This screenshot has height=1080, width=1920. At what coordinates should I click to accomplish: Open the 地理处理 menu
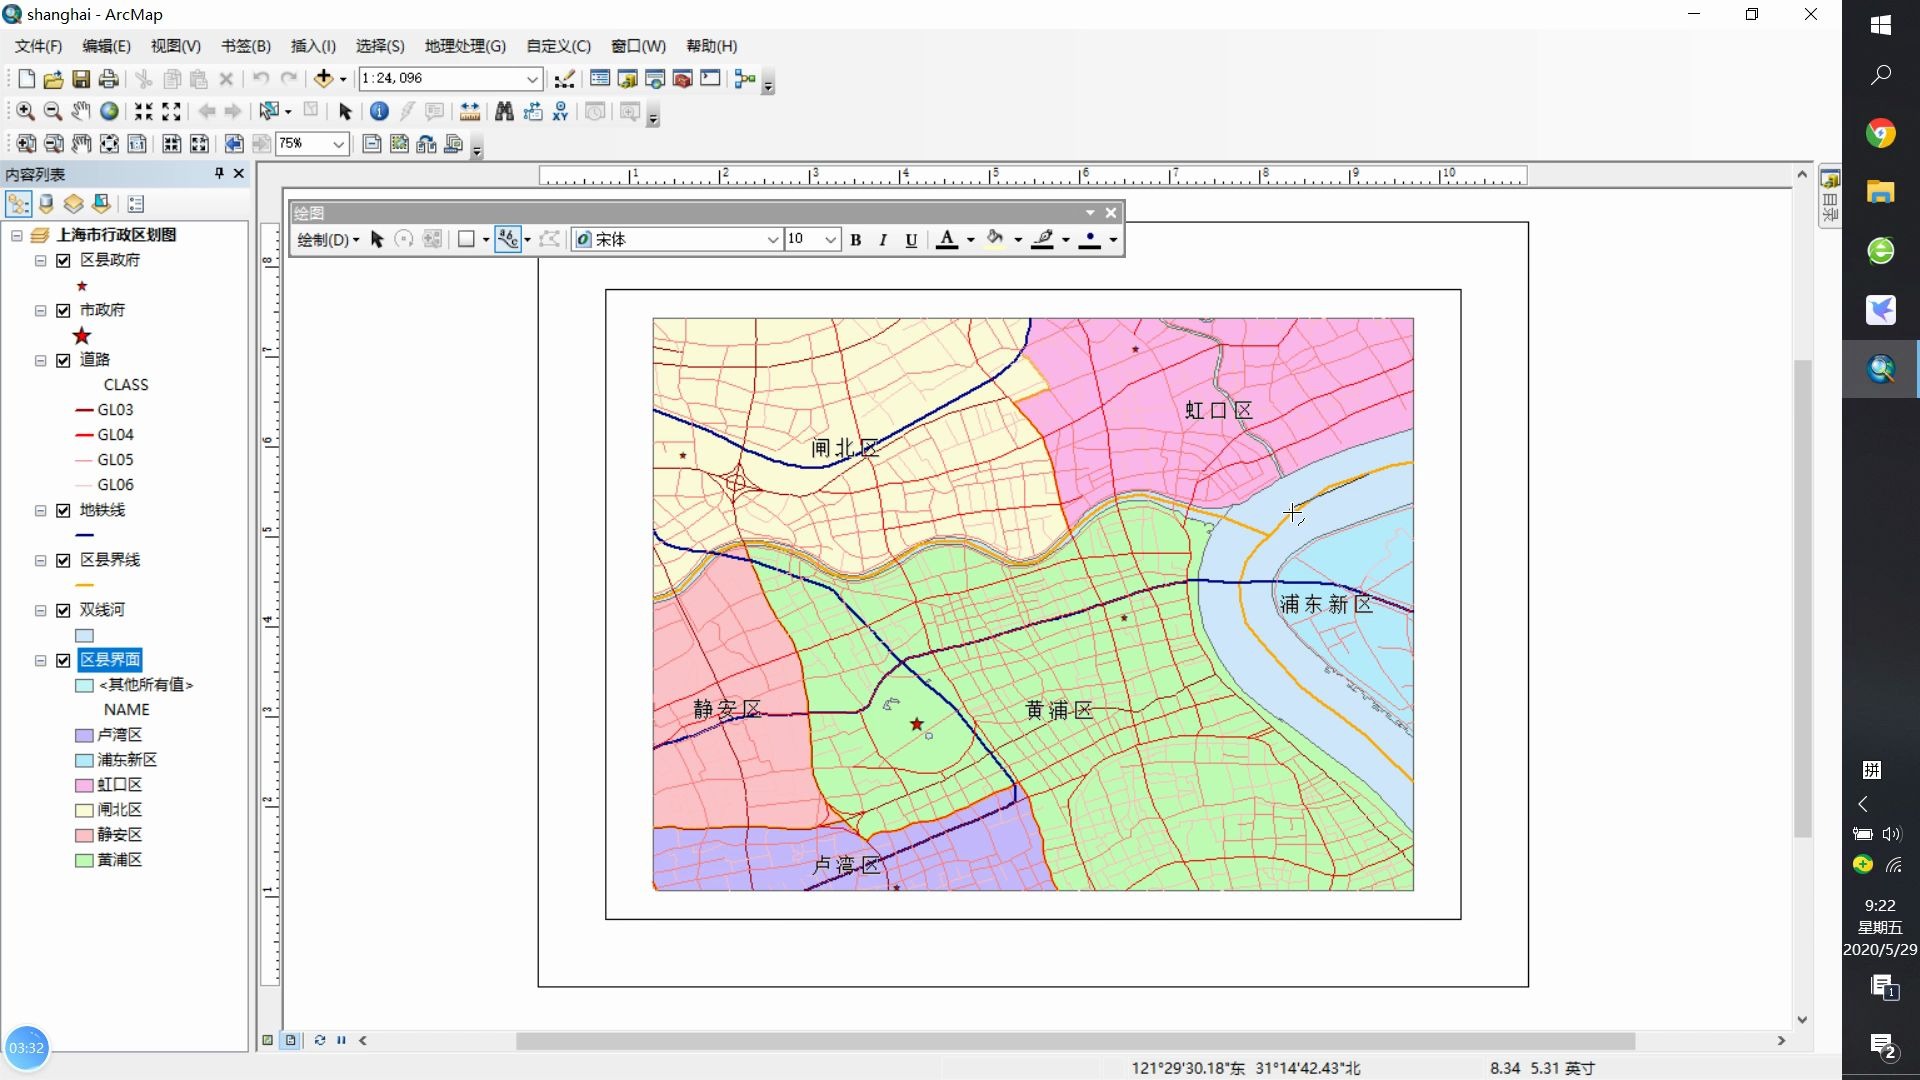coord(465,45)
